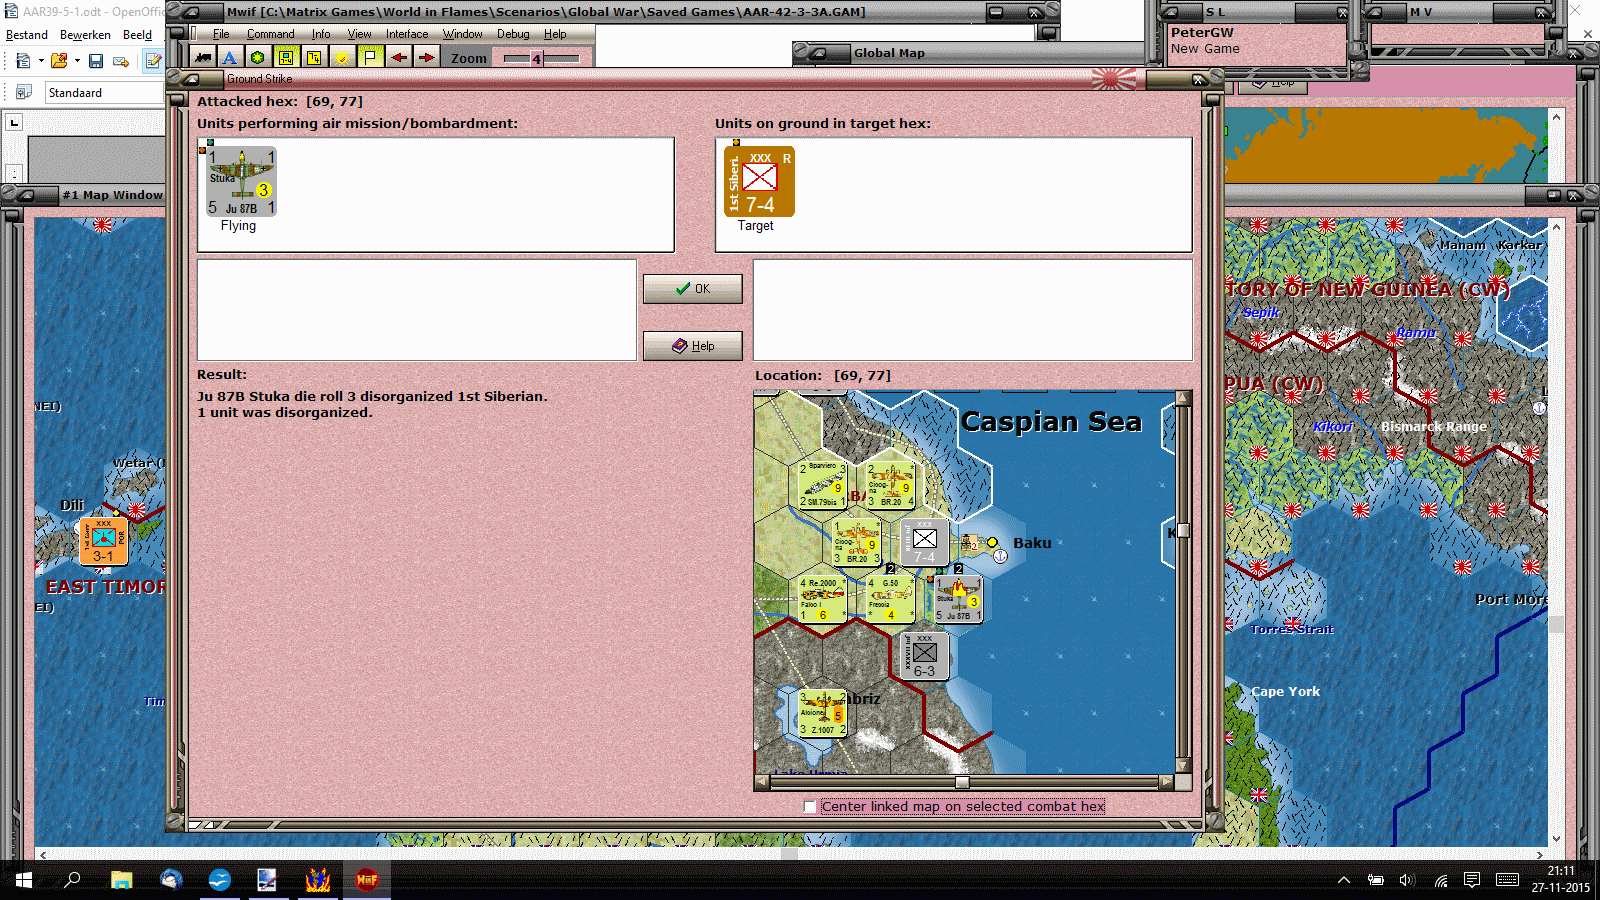Image resolution: width=1600 pixels, height=900 pixels.
Task: Open the Command menu
Action: pyautogui.click(x=271, y=34)
